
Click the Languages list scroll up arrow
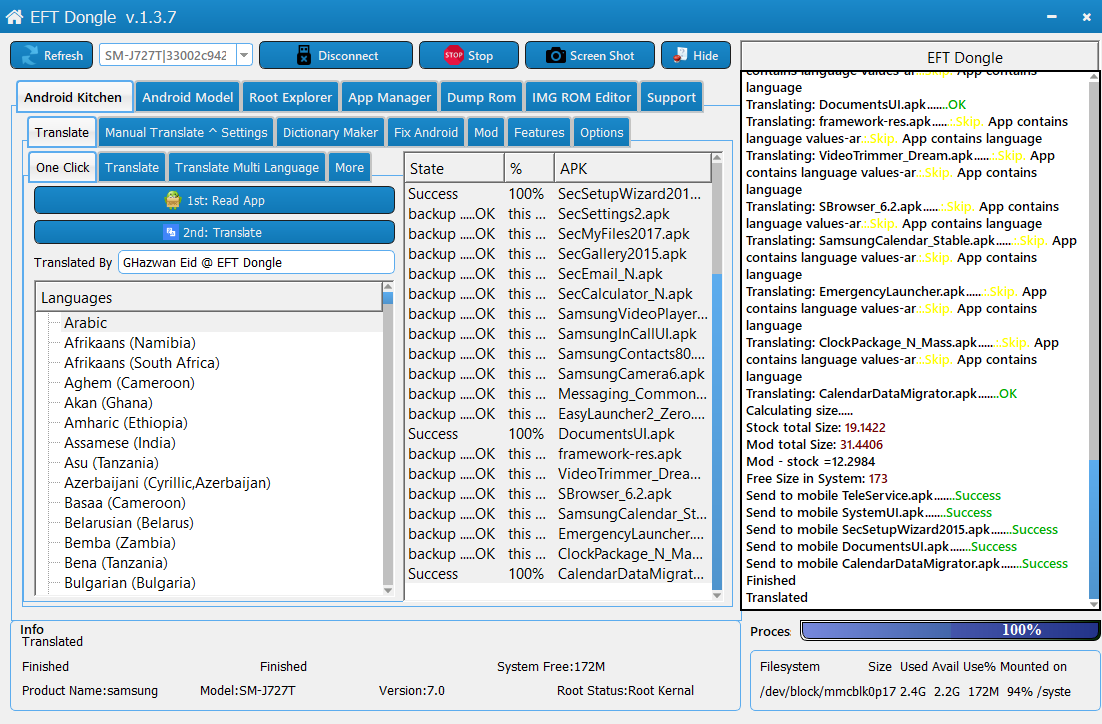pos(388,287)
